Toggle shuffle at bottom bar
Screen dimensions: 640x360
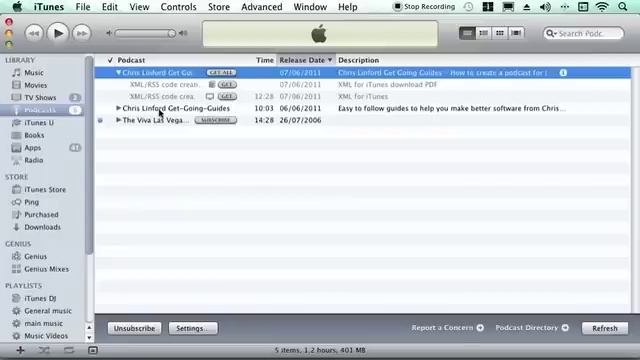click(44, 350)
